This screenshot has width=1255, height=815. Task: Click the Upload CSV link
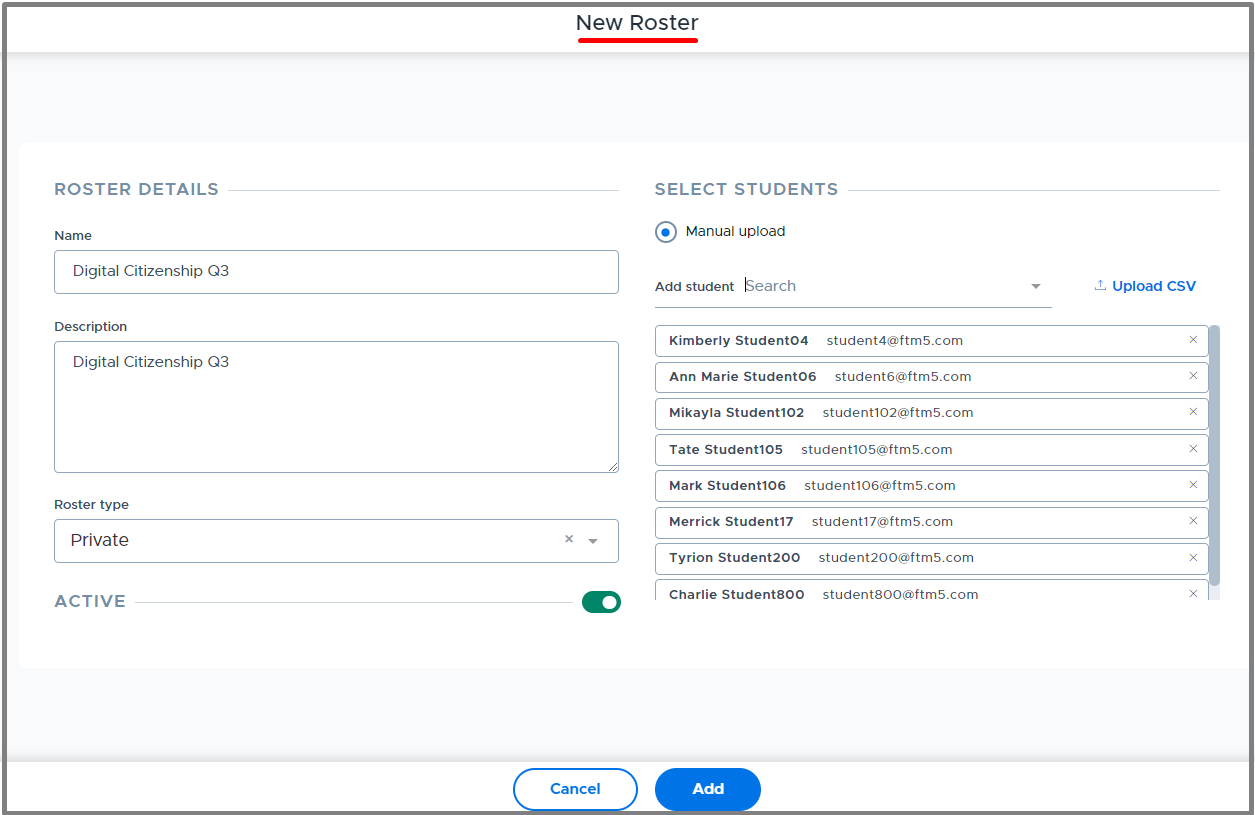(1145, 286)
